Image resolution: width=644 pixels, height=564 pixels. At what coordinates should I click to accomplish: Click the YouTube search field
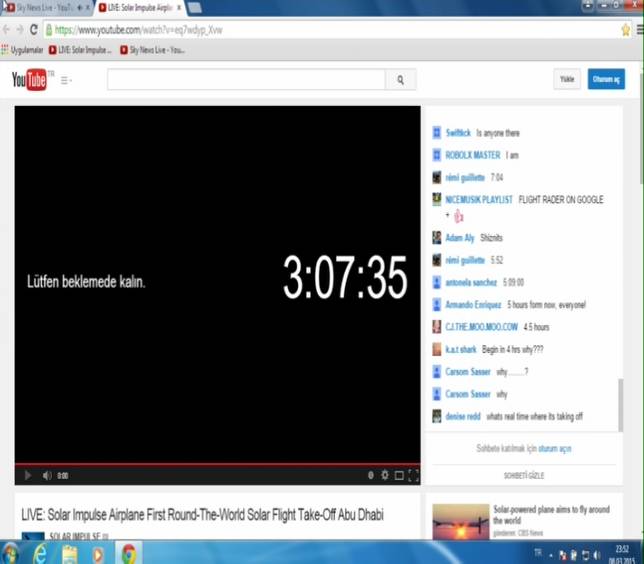click(x=246, y=80)
